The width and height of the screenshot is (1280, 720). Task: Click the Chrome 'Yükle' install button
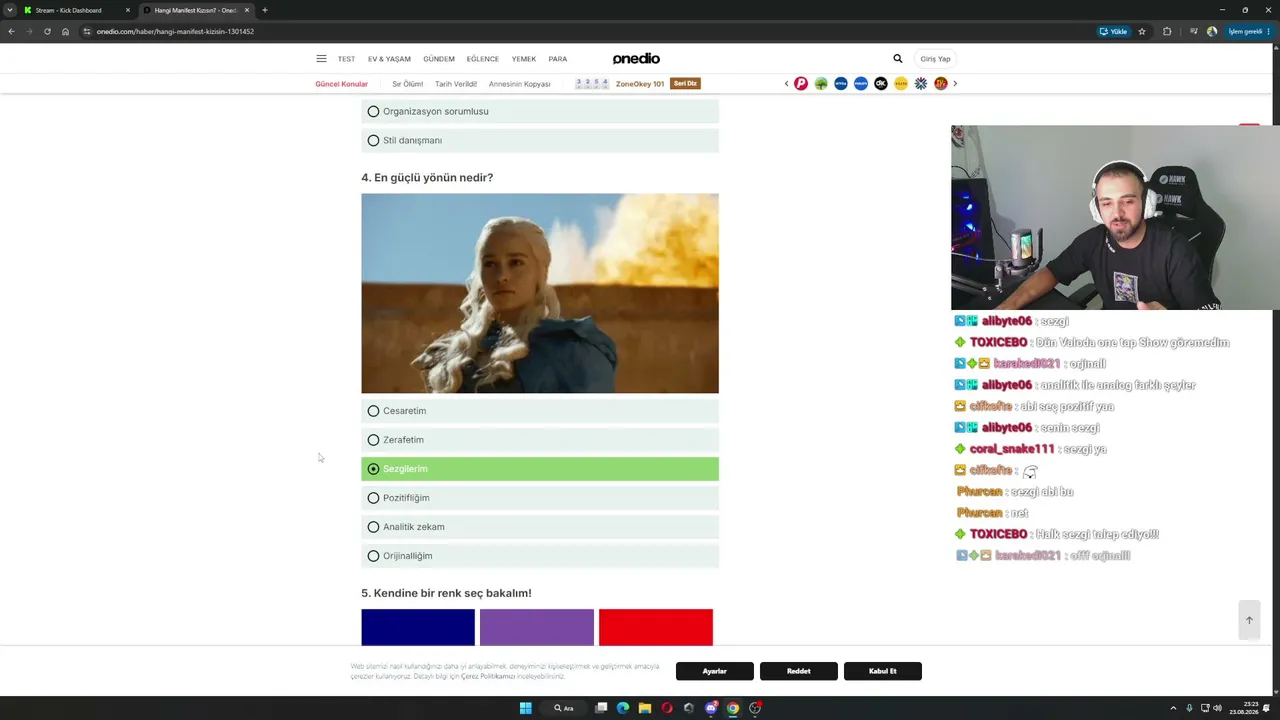click(x=1113, y=31)
